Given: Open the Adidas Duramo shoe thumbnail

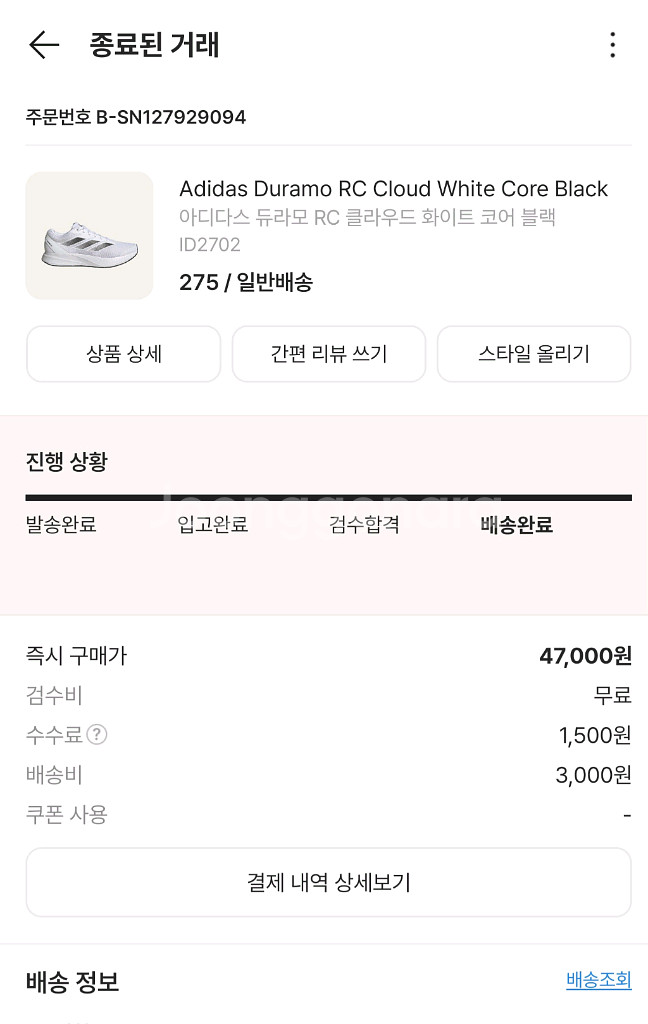Looking at the screenshot, I should (89, 236).
